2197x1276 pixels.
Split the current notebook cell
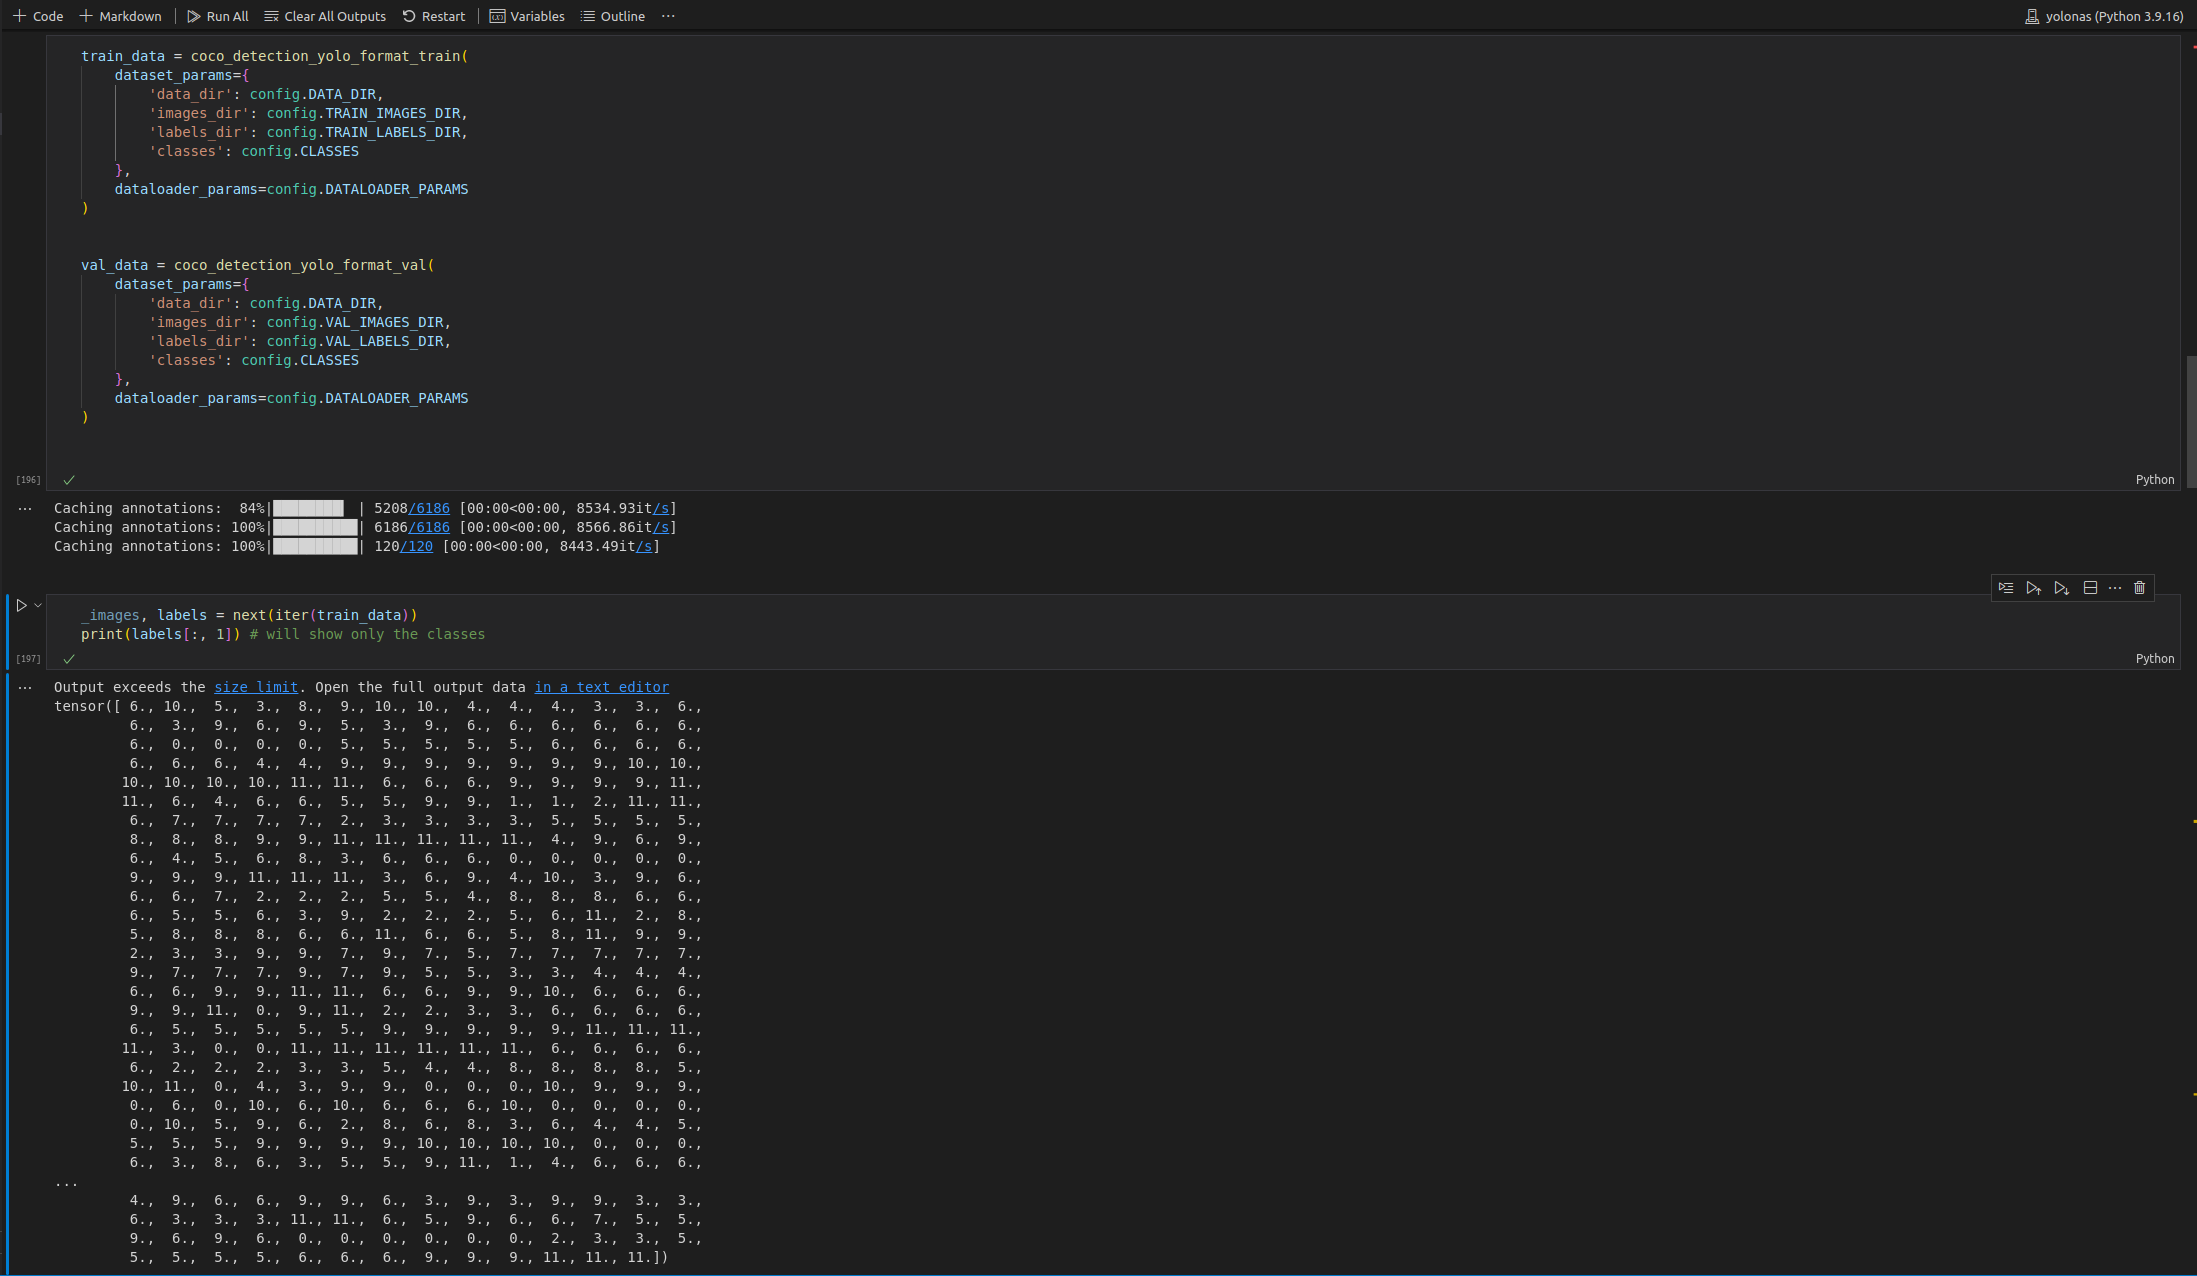click(2090, 588)
